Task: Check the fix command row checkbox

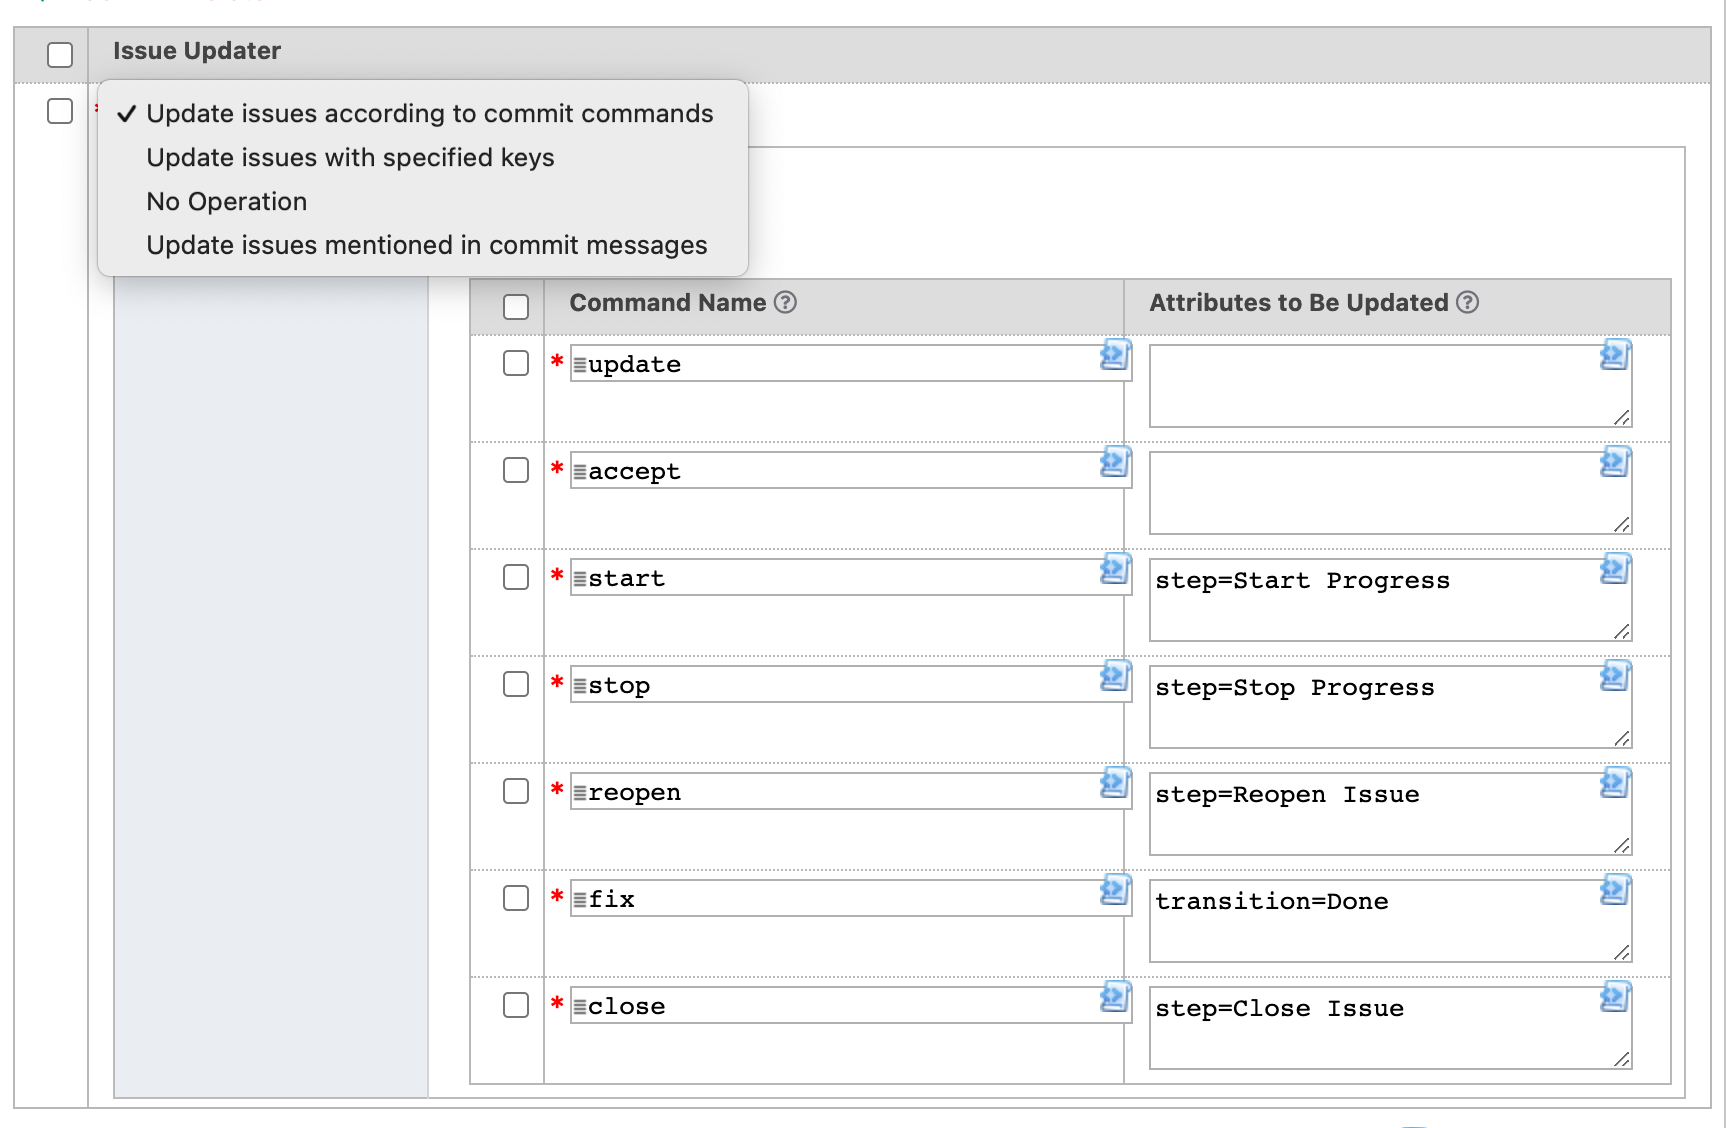Action: 516,898
